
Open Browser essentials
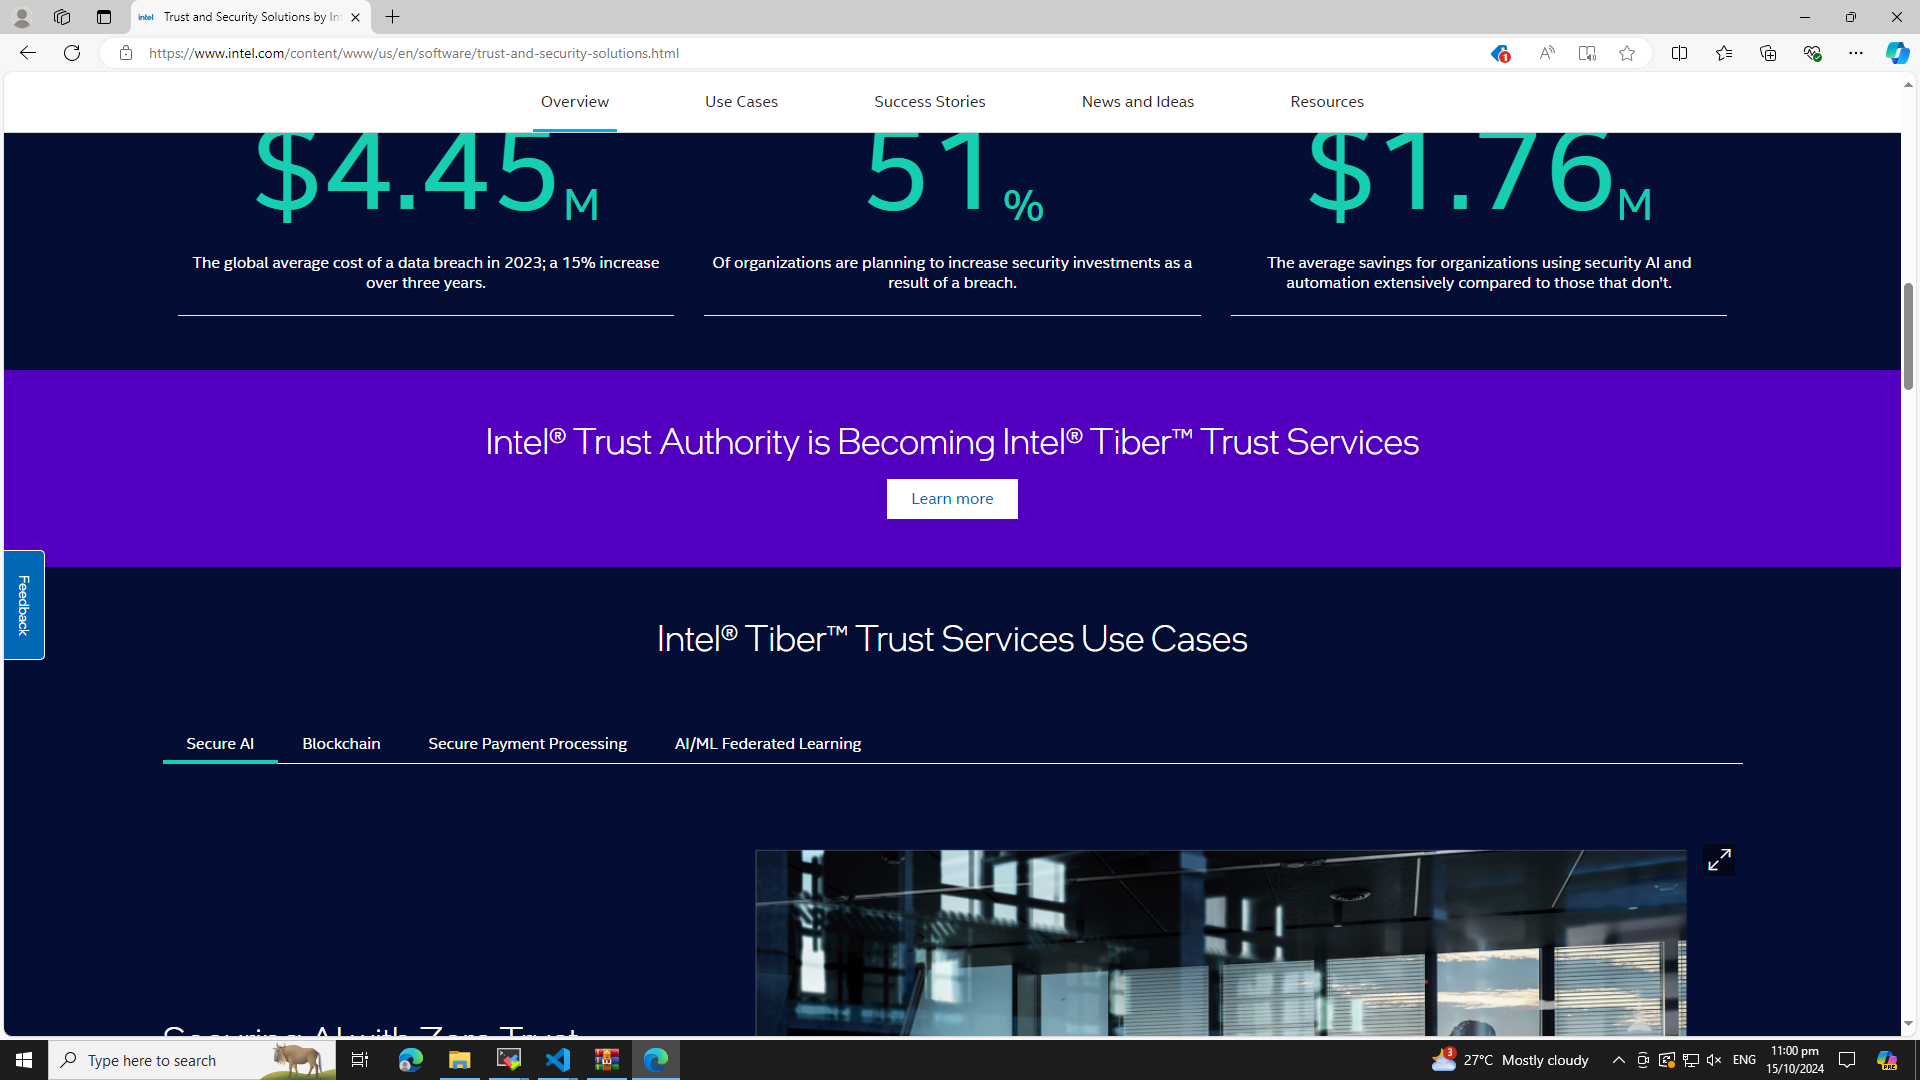tap(1811, 53)
